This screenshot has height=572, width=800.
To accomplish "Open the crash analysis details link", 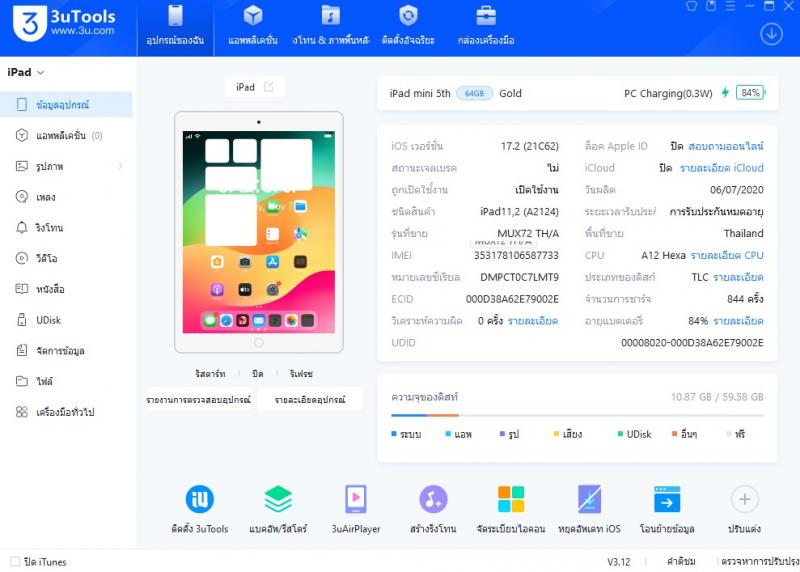I will (x=533, y=321).
